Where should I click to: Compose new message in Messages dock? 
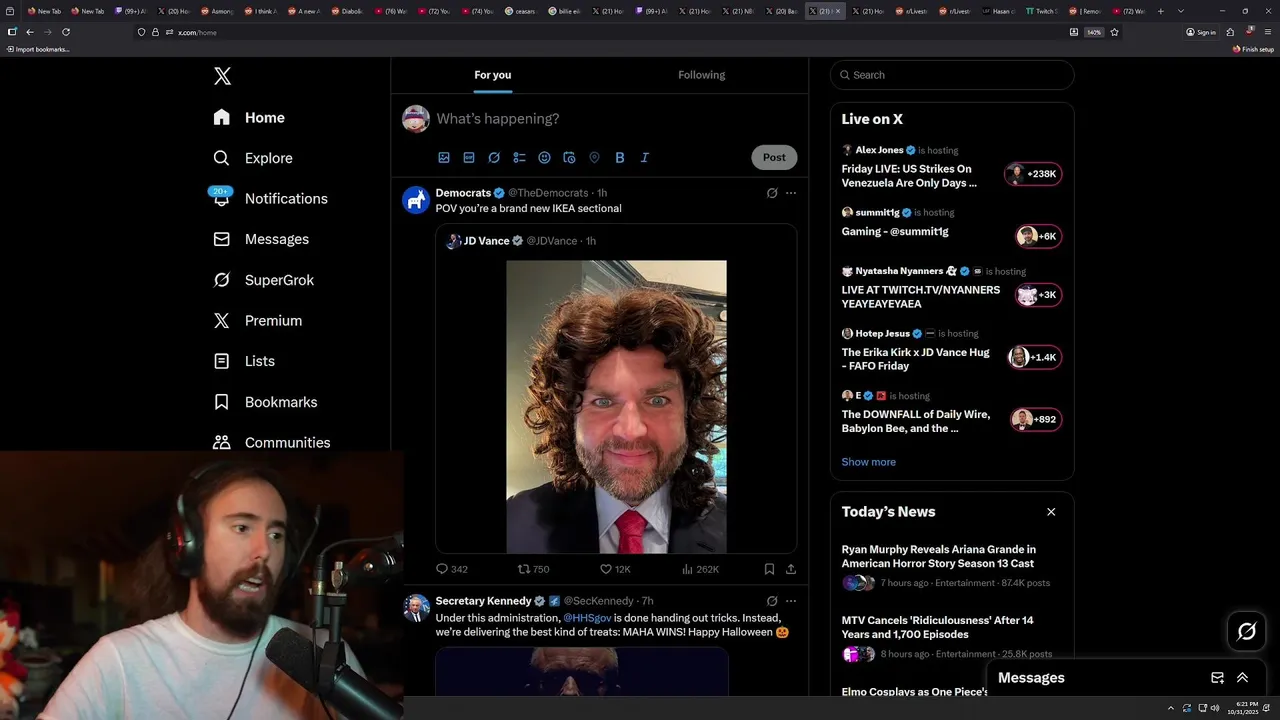(1217, 677)
